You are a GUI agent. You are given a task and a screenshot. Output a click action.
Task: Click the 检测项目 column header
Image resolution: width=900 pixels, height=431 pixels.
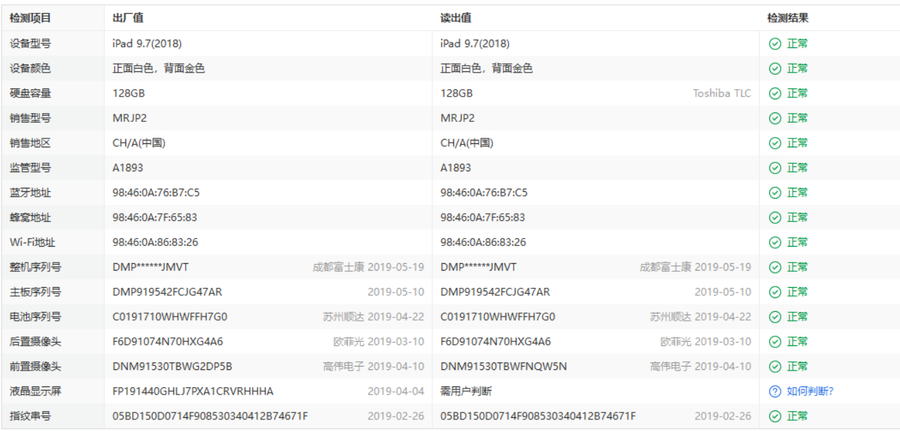(x=30, y=18)
